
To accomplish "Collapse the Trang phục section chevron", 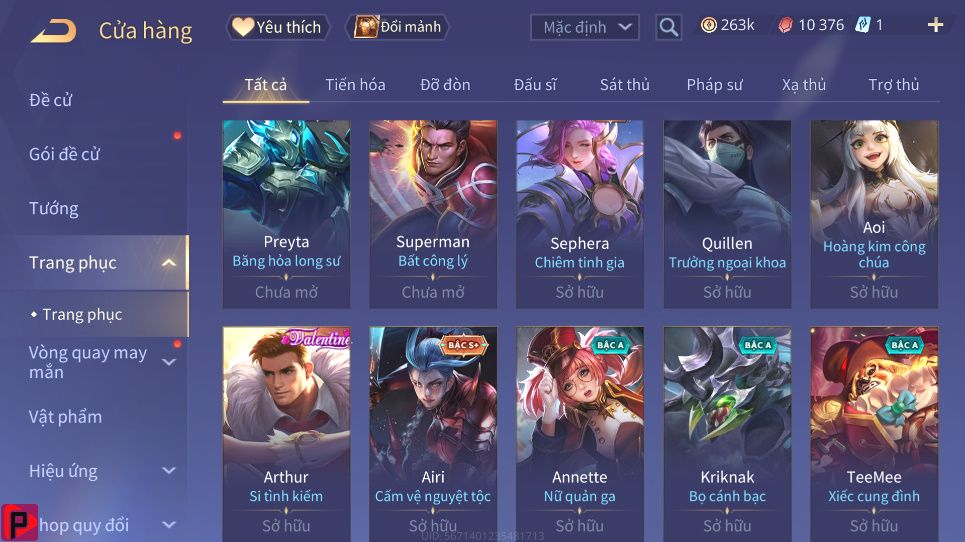I will 169,263.
